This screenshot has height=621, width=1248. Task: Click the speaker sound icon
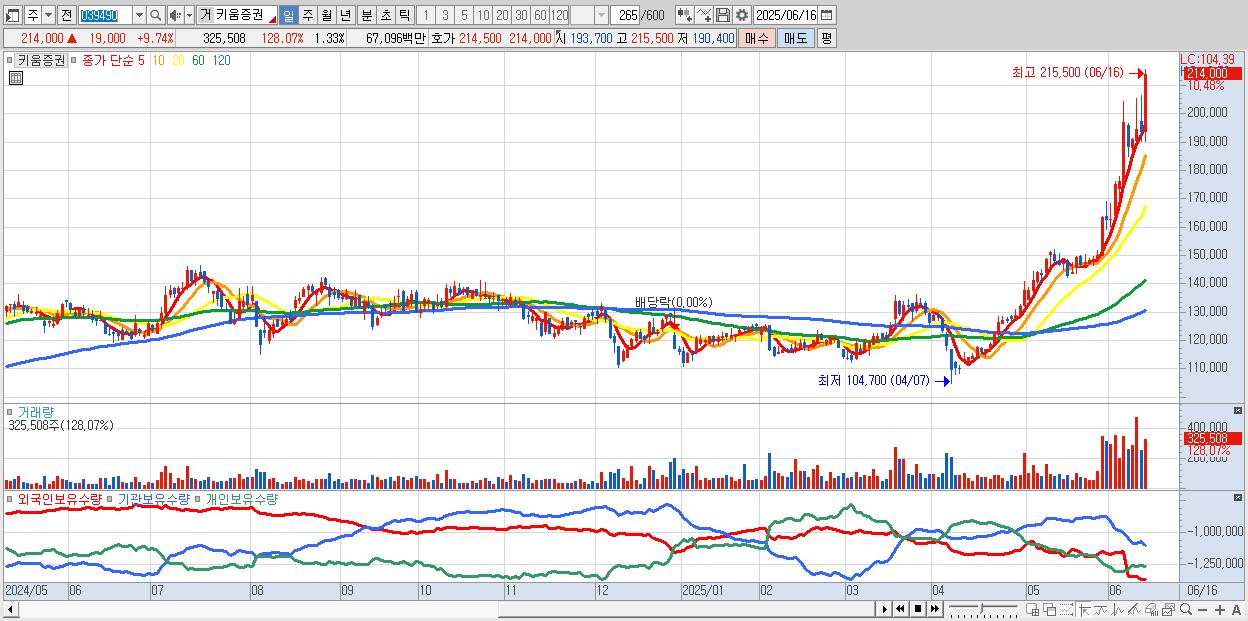(175, 15)
